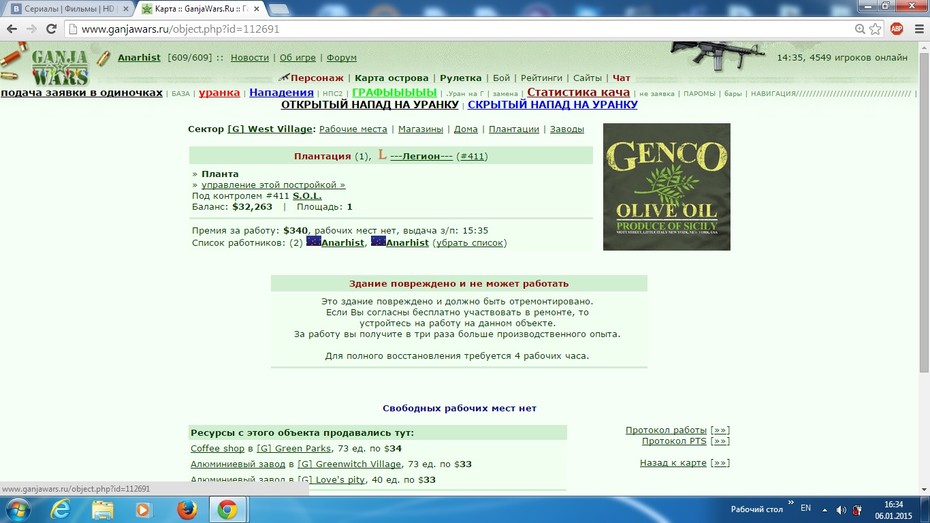Open File Explorer from the taskbar
930x523 pixels.
[x=102, y=509]
